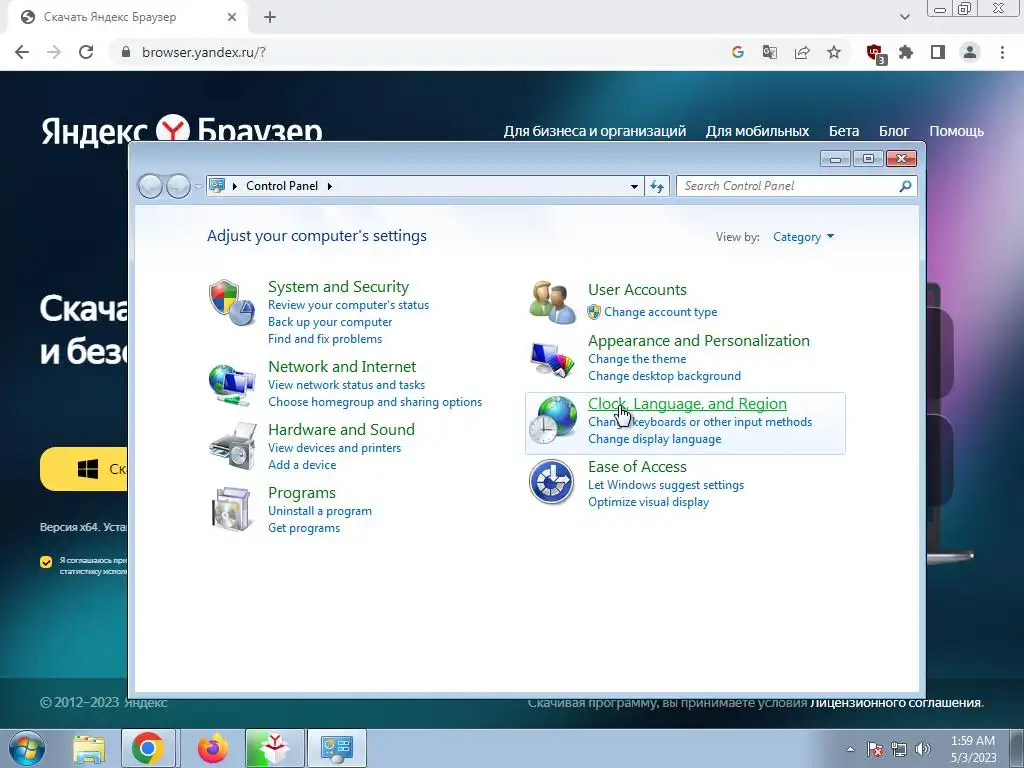Click the volume speaker tray icon

pos(923,749)
